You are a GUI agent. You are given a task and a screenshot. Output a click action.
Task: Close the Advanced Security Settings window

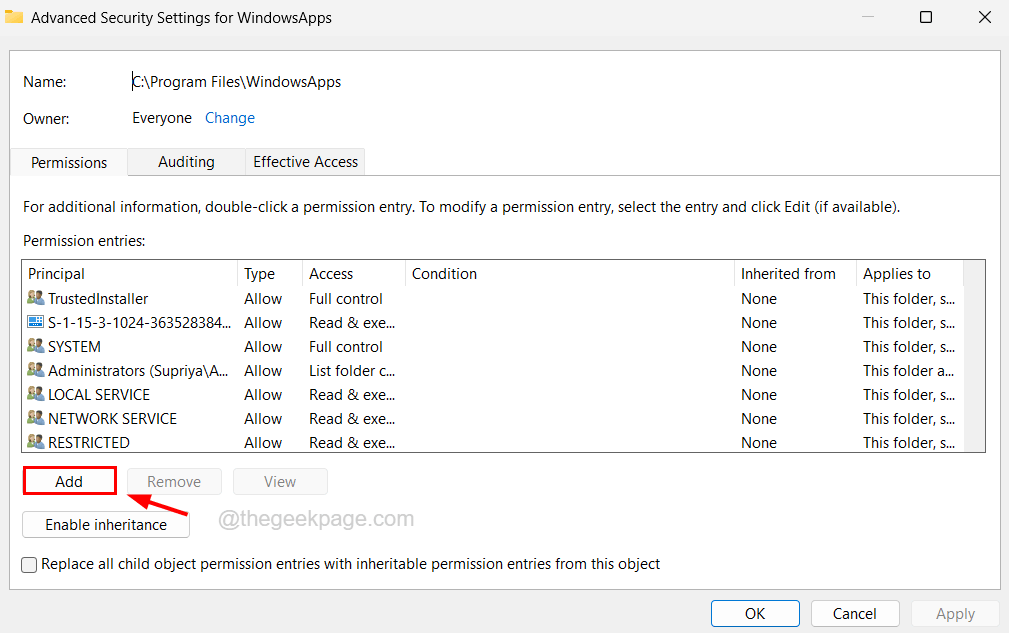click(985, 17)
